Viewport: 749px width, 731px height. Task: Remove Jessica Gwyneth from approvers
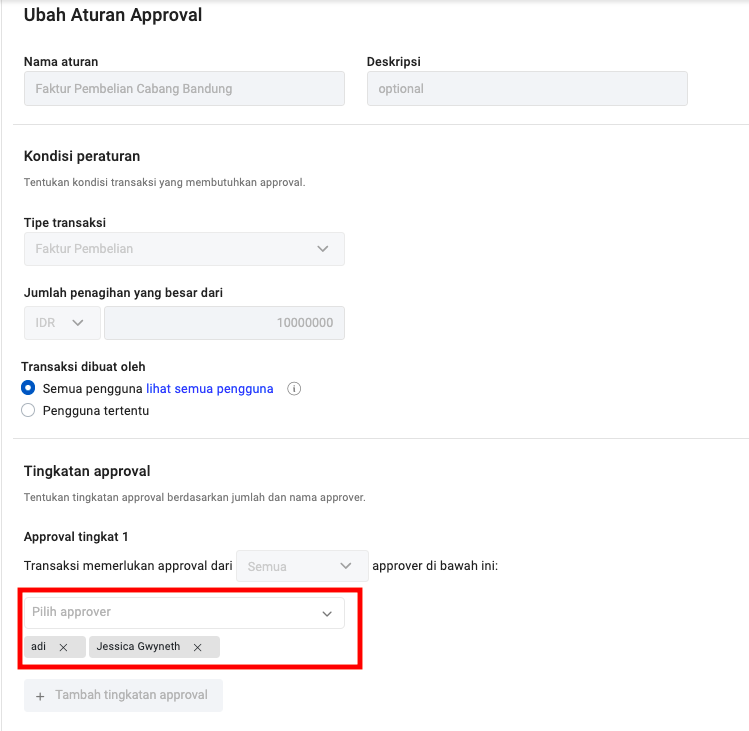coord(198,647)
